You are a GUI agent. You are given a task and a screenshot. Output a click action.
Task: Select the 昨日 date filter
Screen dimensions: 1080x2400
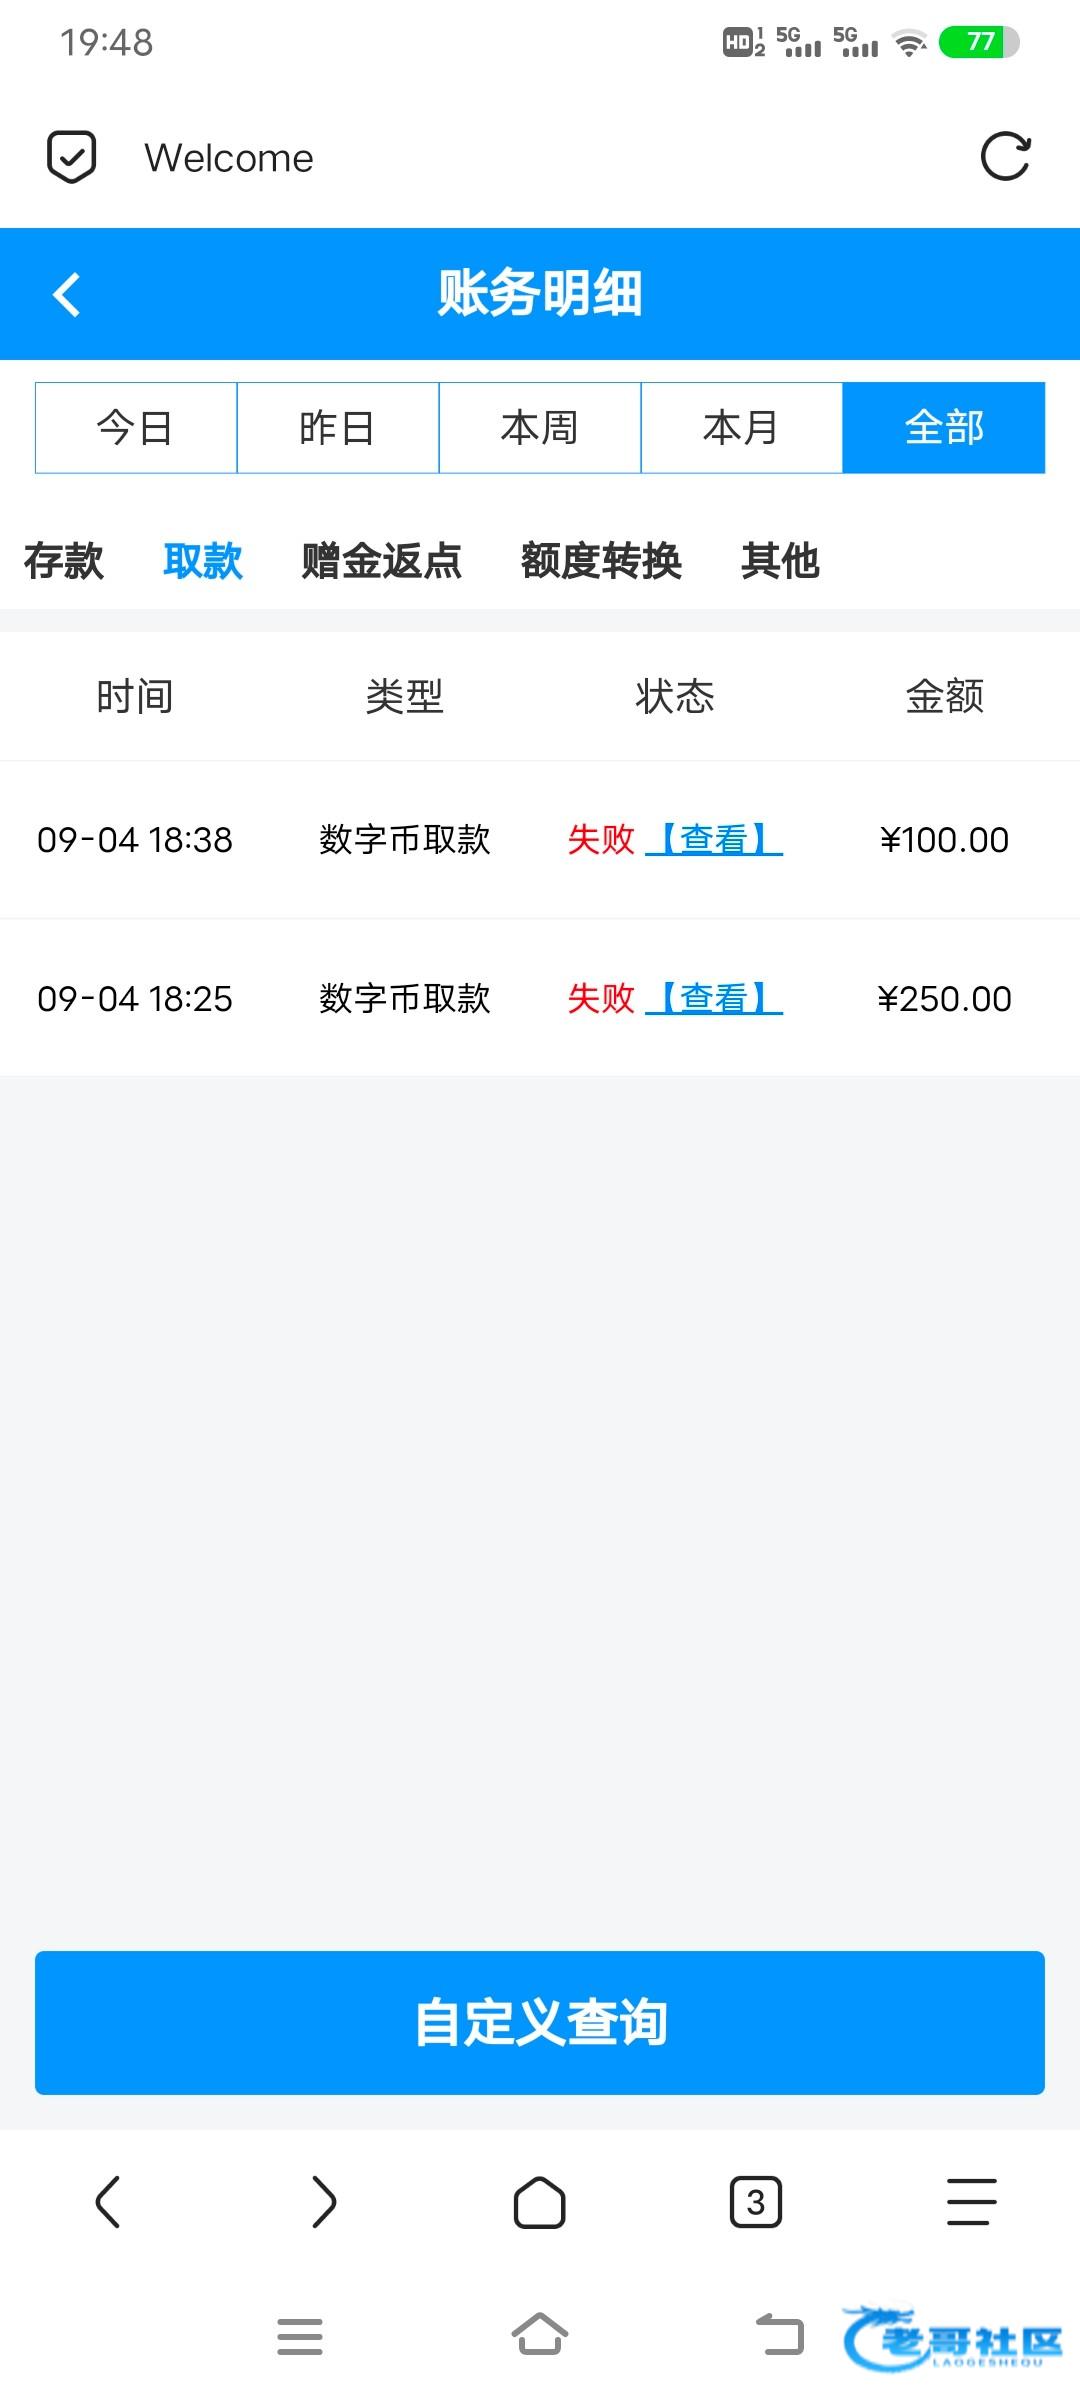pos(338,428)
